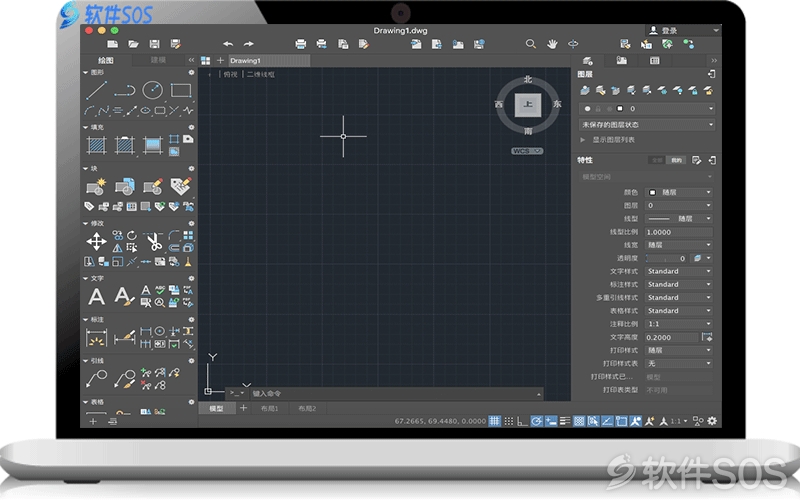Click the Insert Block icon
The width and height of the screenshot is (800, 500).
[x=124, y=187]
